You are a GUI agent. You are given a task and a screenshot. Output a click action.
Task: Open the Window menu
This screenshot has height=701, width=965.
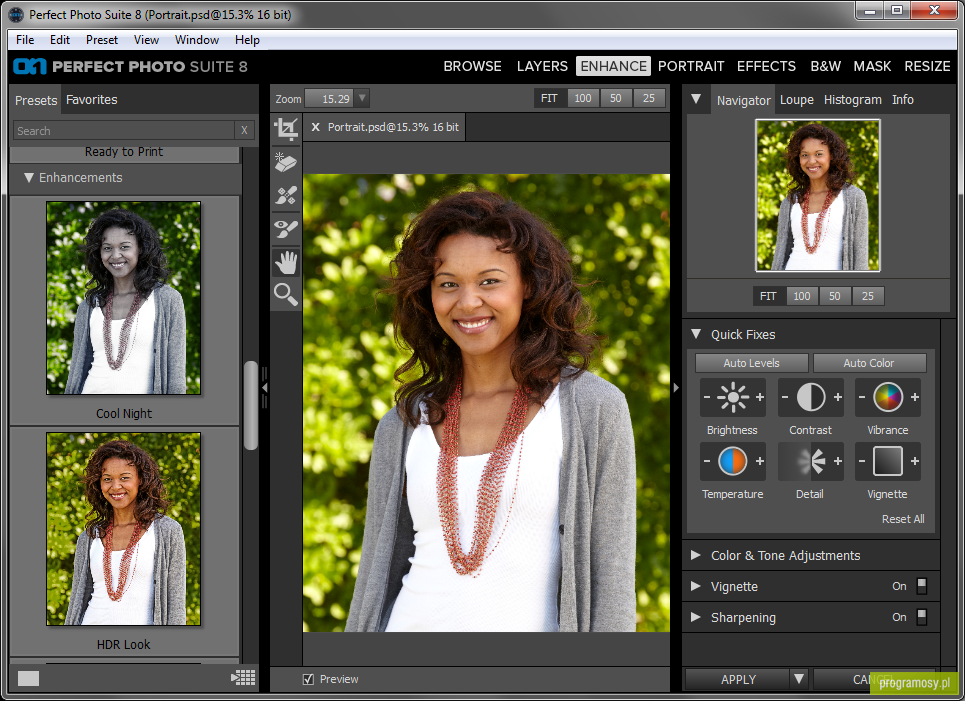(197, 39)
